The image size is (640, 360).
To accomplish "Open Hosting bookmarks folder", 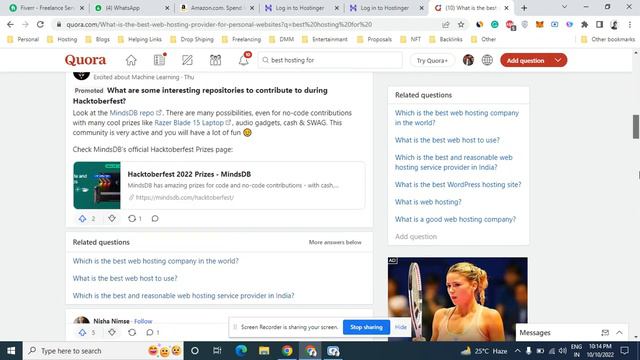I will click(x=62, y=40).
